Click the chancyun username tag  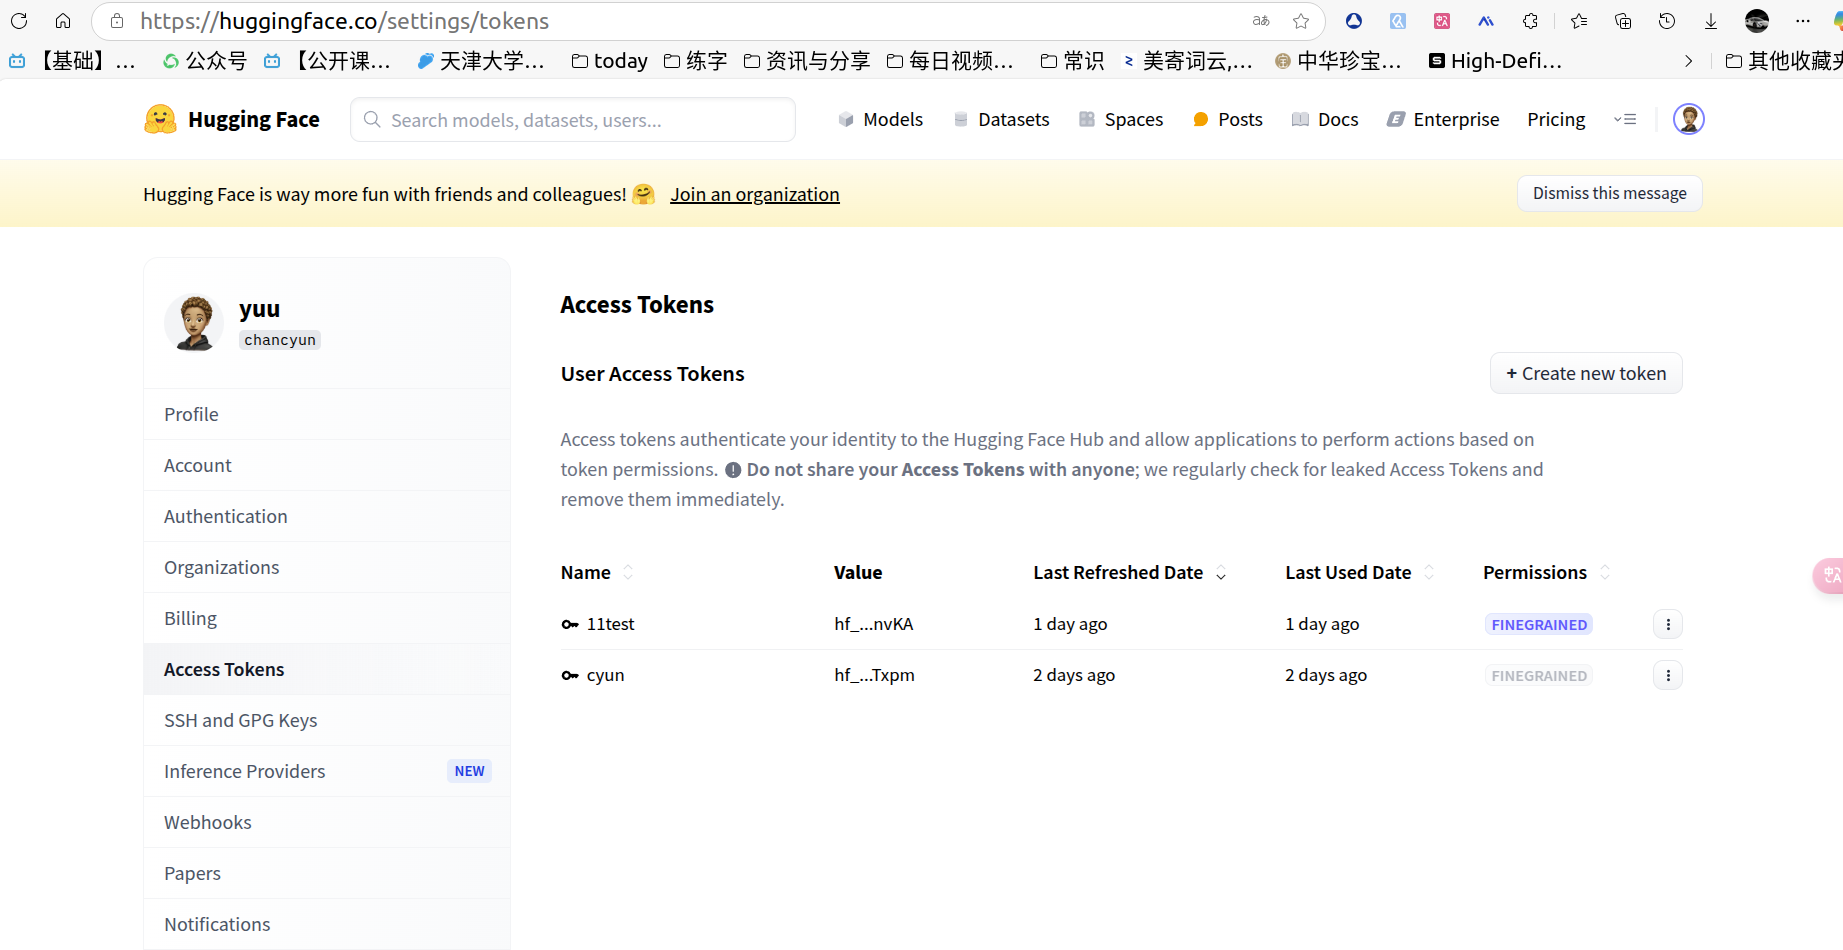tap(280, 340)
